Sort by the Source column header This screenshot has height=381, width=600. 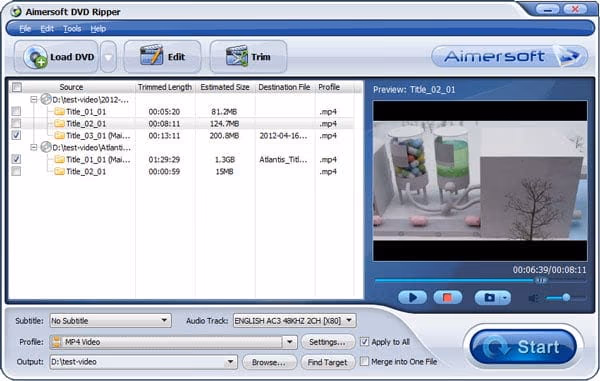pyautogui.click(x=71, y=87)
